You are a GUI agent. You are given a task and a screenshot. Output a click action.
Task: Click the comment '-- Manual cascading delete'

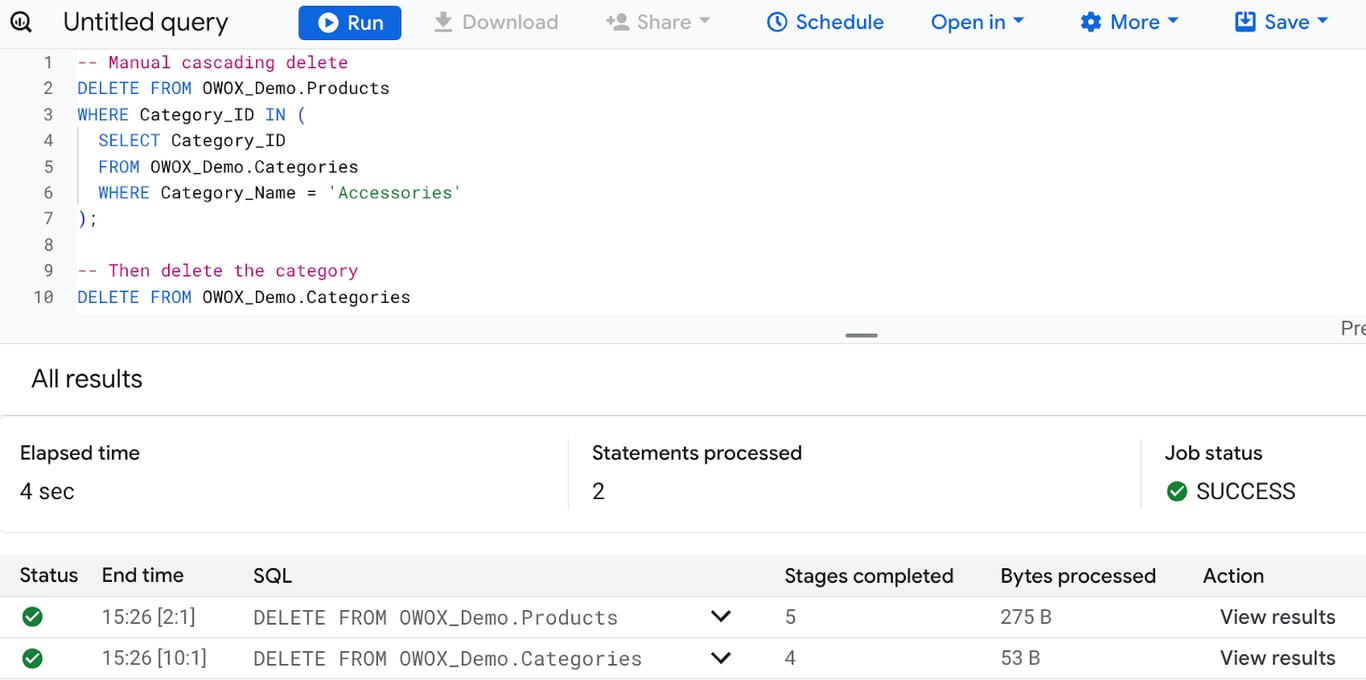(x=213, y=62)
